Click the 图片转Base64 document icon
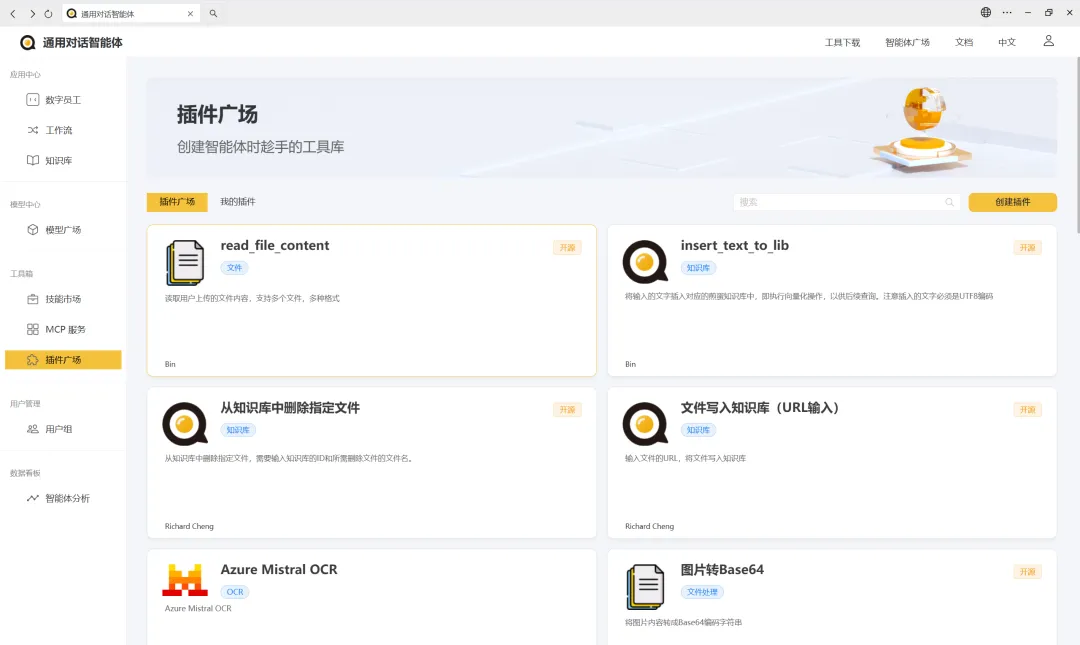The image size is (1080, 645). point(645,586)
